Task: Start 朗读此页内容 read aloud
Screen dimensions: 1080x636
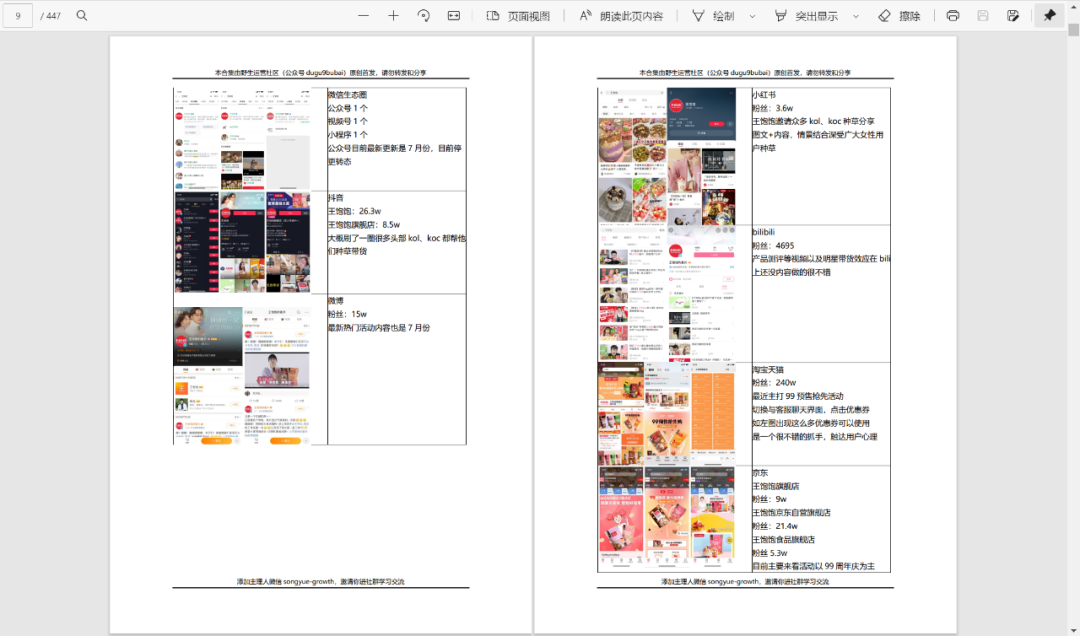Action: click(x=621, y=16)
